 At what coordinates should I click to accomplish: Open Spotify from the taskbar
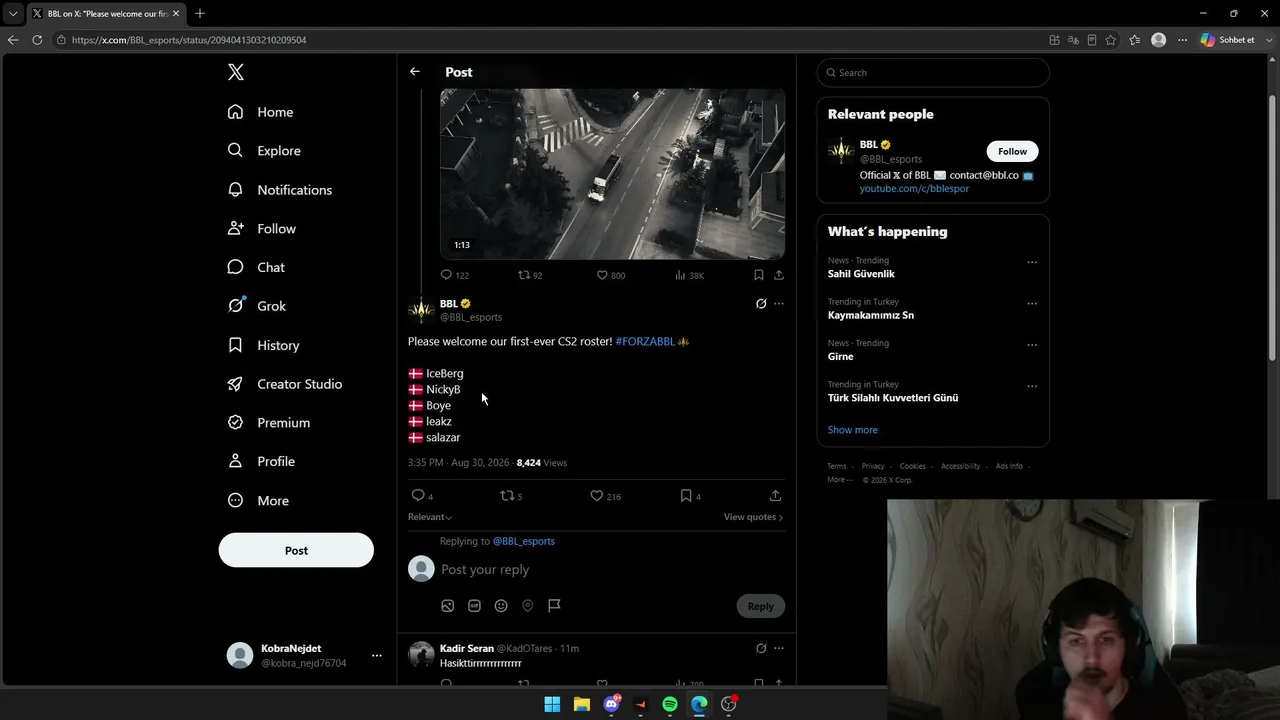[670, 704]
